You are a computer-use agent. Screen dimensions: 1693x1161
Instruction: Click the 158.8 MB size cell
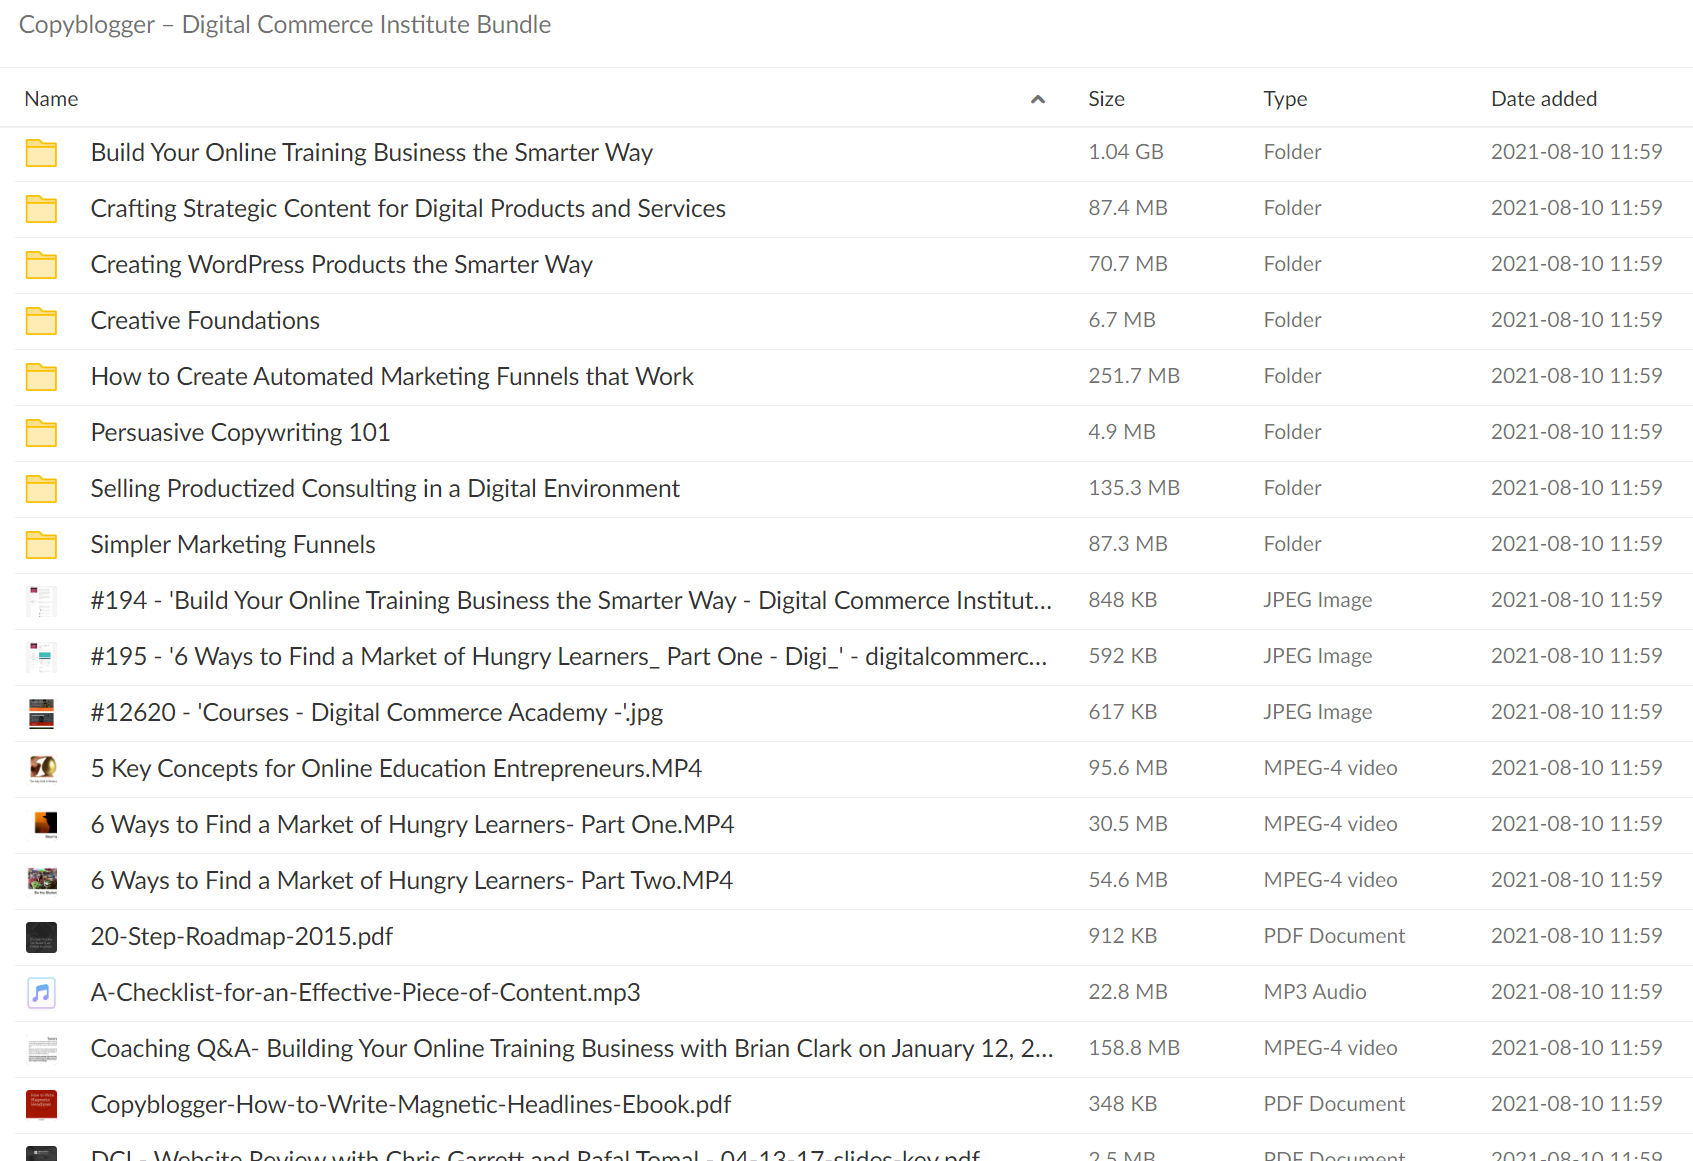(x=1134, y=1048)
